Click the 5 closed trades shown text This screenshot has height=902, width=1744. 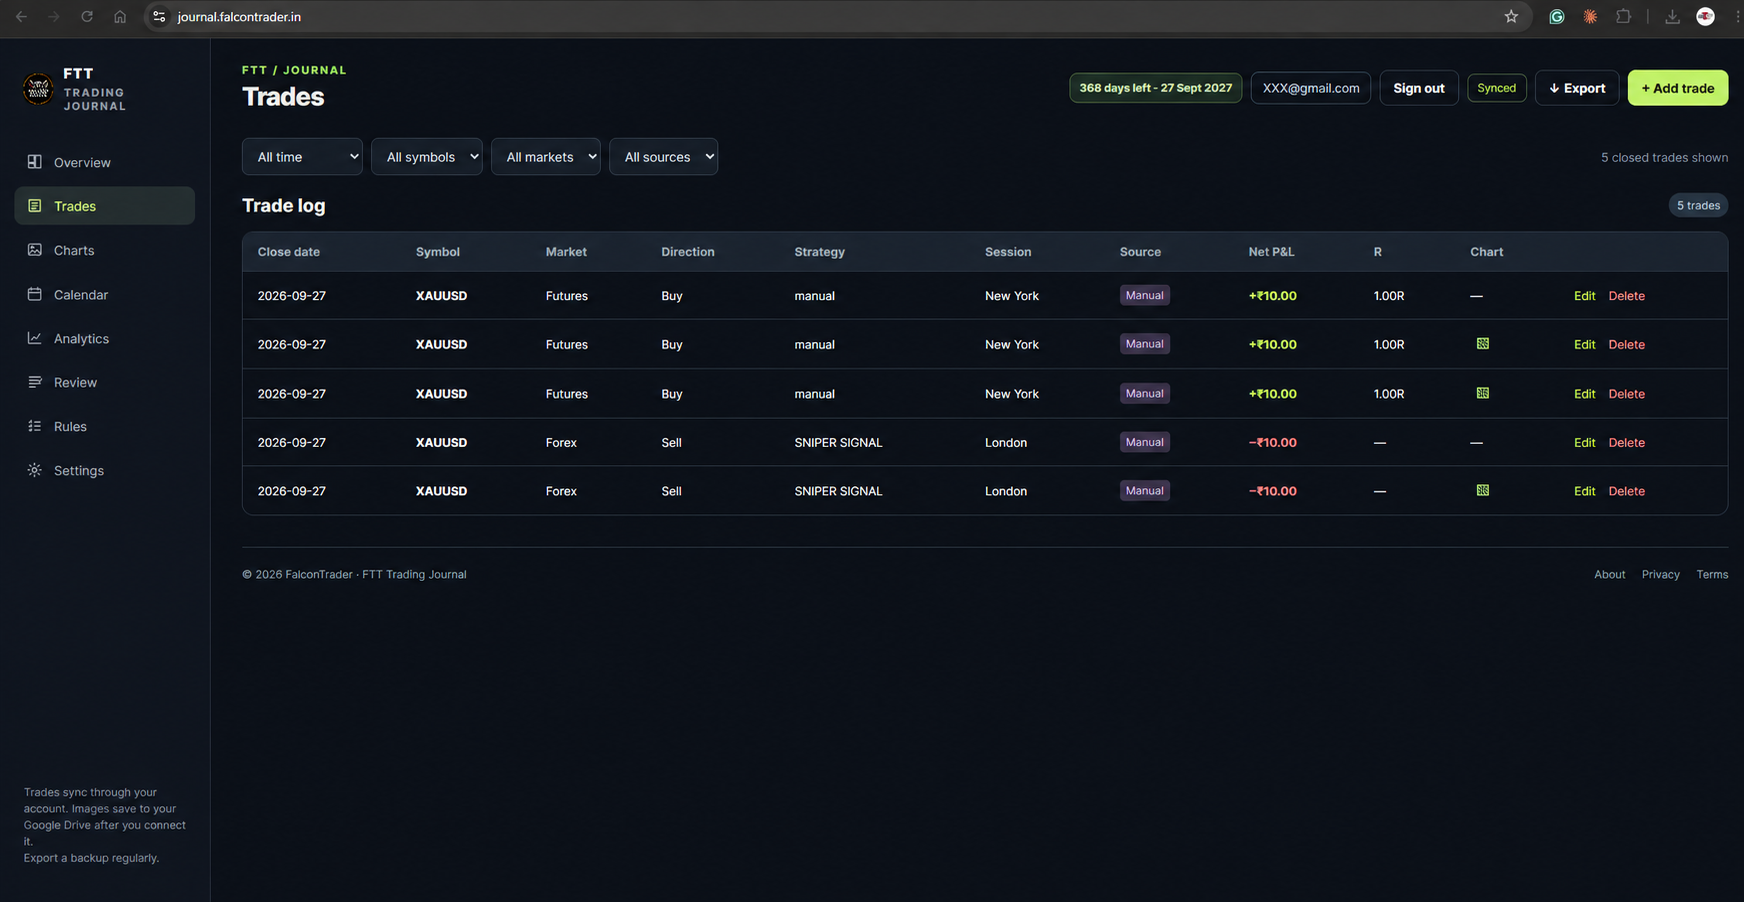click(1664, 157)
